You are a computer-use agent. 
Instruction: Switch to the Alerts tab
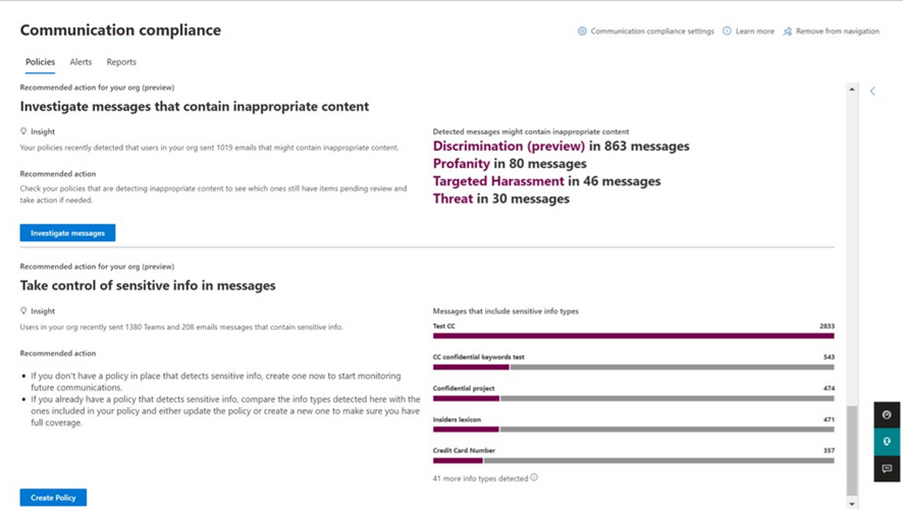tap(81, 62)
